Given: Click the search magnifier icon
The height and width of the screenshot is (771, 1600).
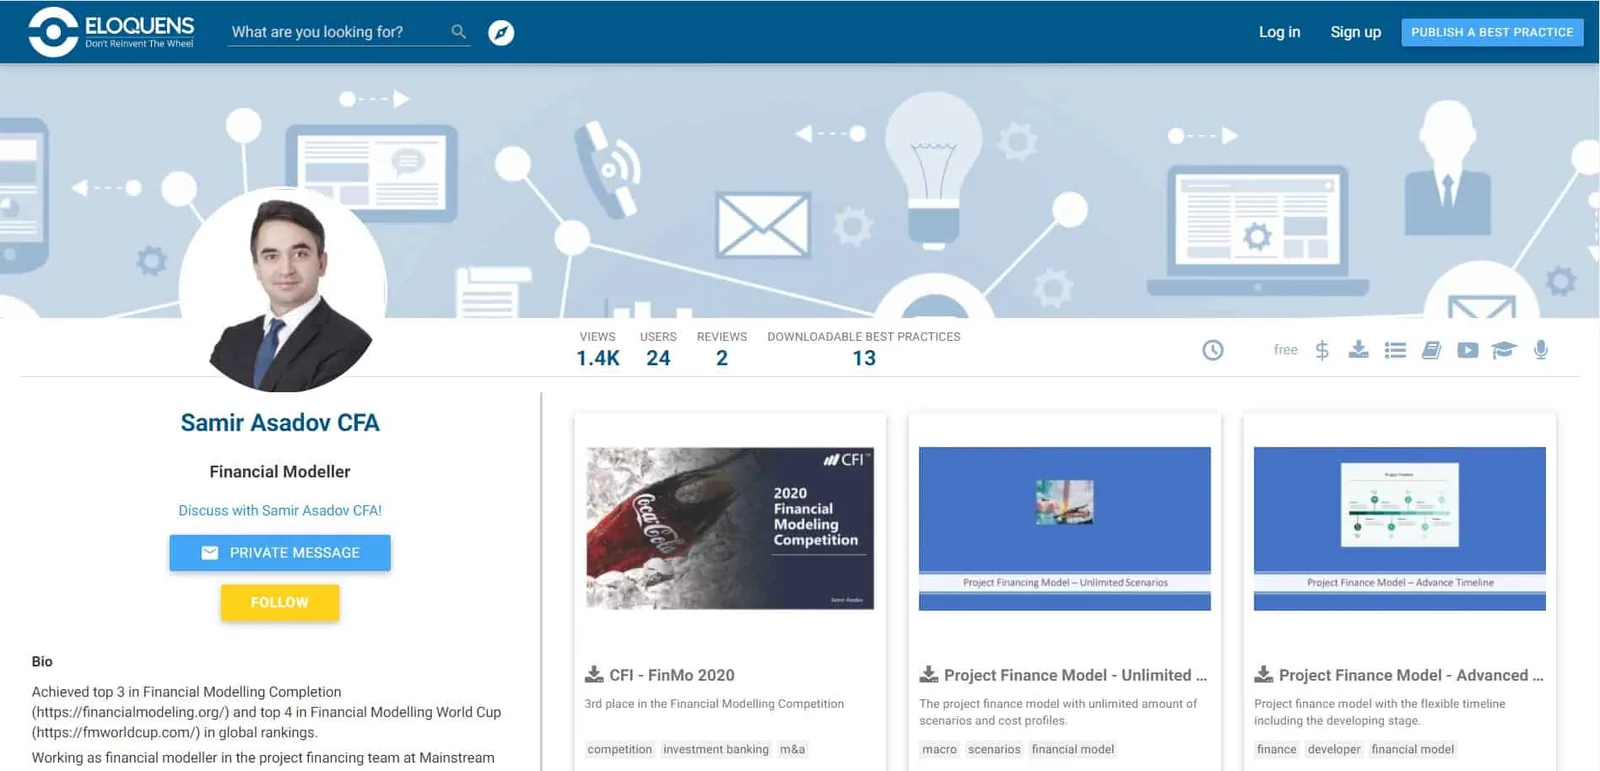Looking at the screenshot, I should coord(458,32).
